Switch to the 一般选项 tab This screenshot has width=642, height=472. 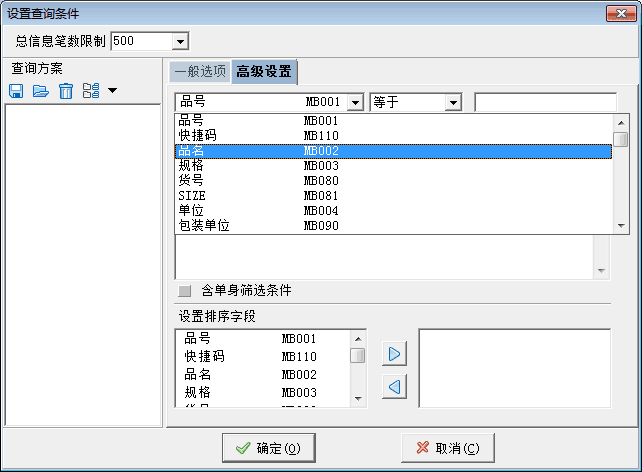coord(200,72)
